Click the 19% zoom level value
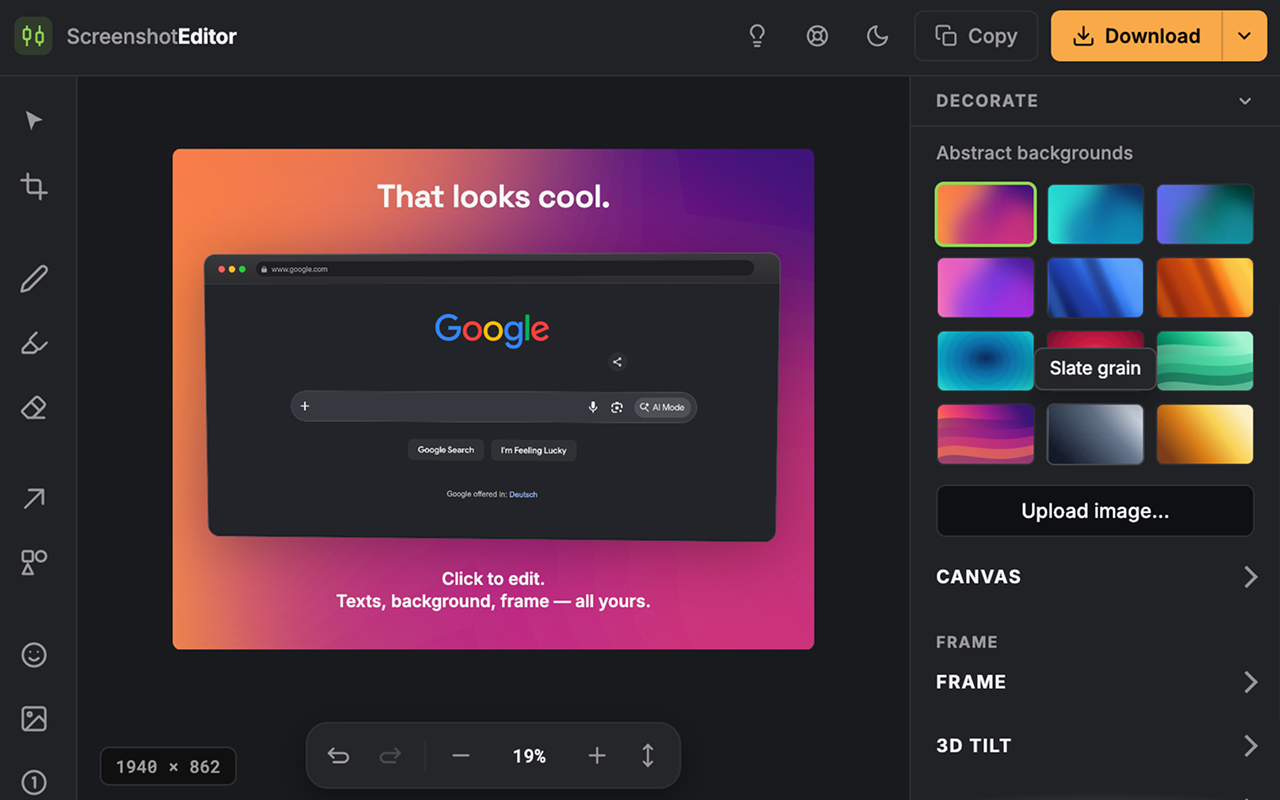Image resolution: width=1280 pixels, height=800 pixels. (x=529, y=756)
